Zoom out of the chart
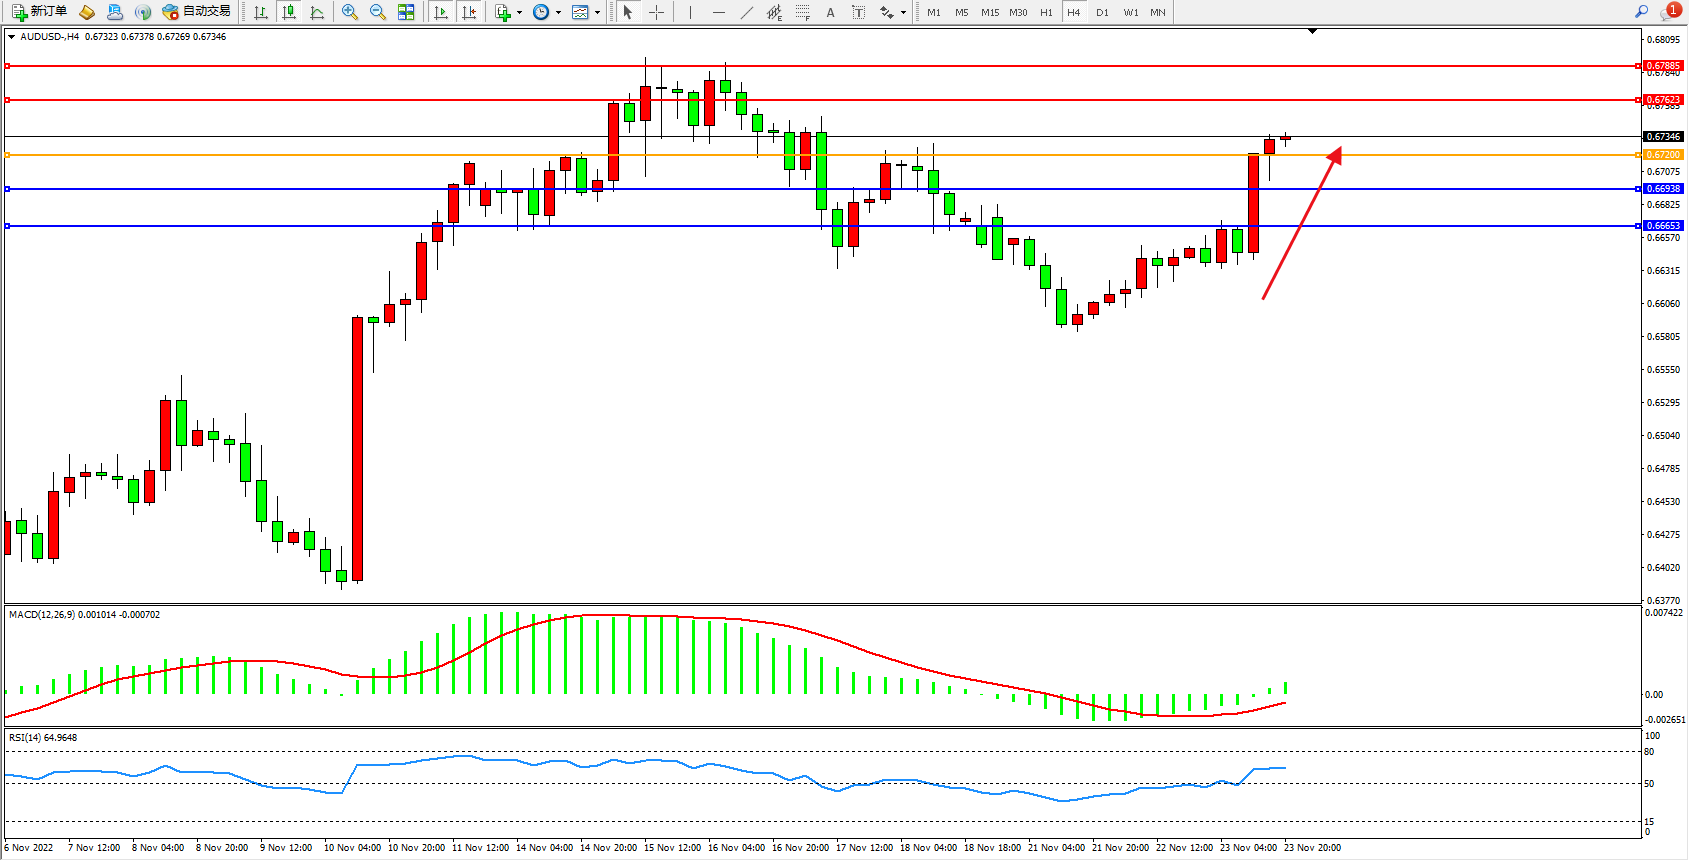The image size is (1689, 861). 378,12
